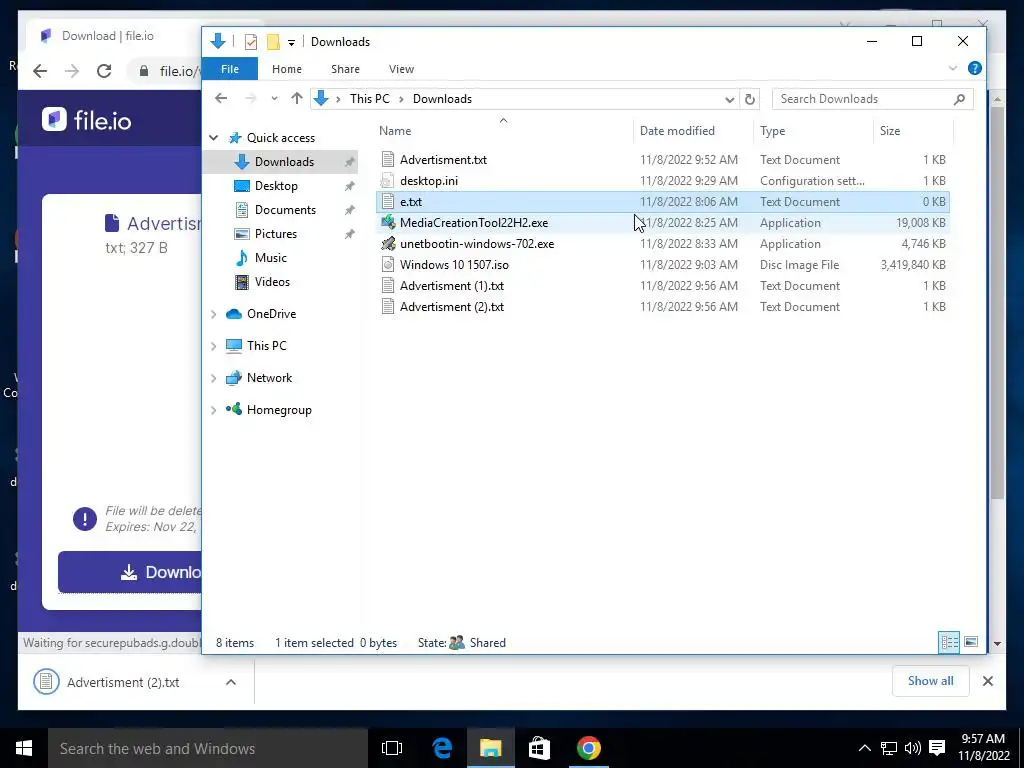Click the New folder quick access toolbar icon
The height and width of the screenshot is (768, 1024).
click(x=273, y=42)
